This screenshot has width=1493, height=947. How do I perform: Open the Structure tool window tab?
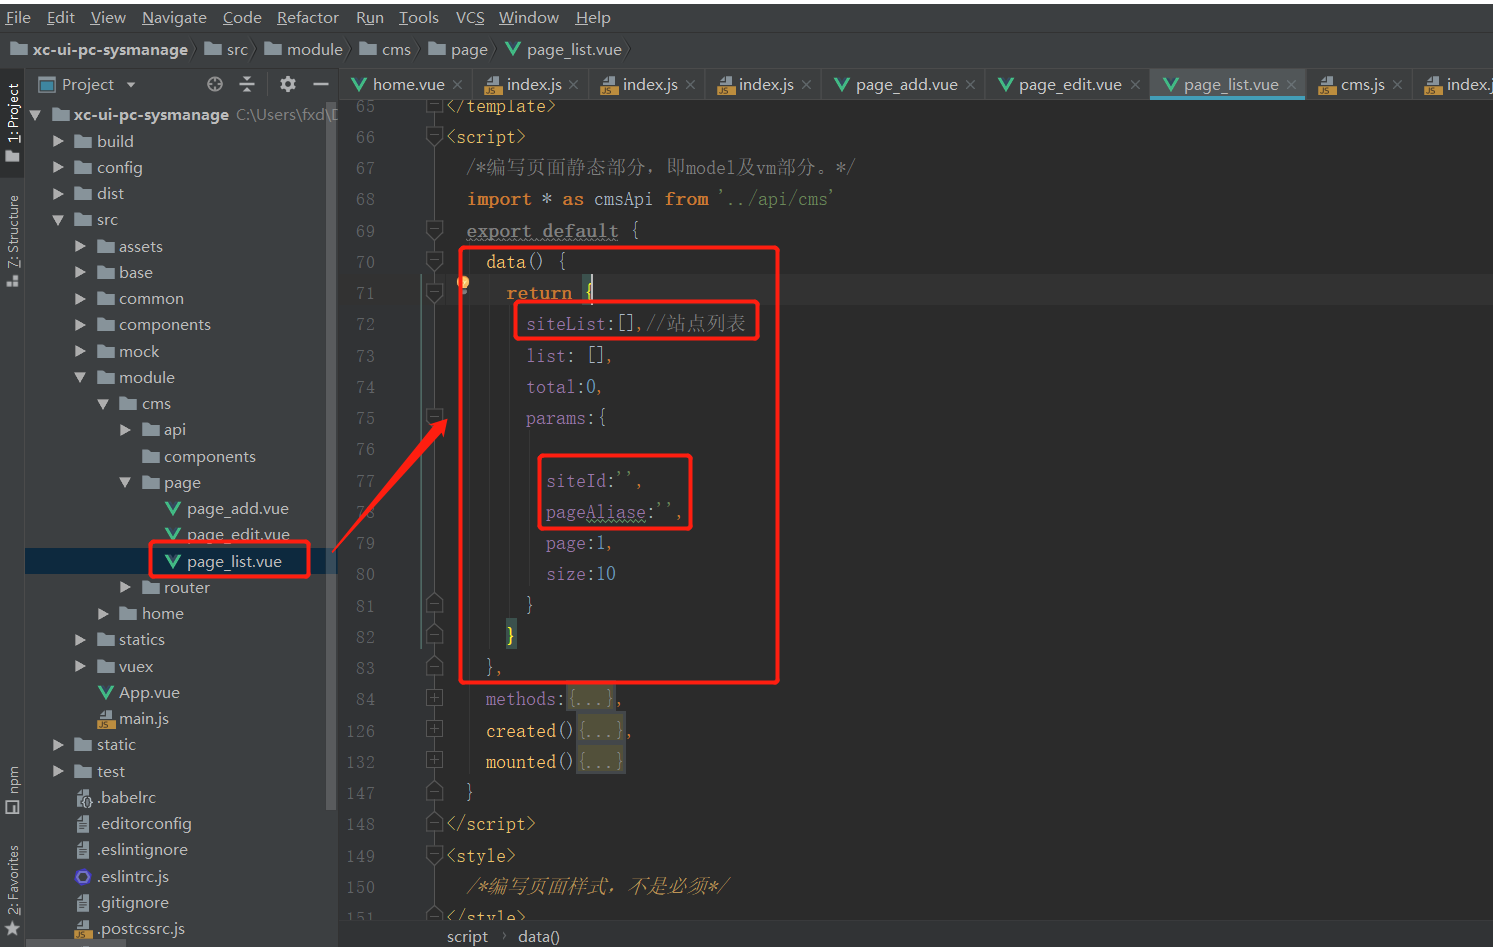[13, 240]
